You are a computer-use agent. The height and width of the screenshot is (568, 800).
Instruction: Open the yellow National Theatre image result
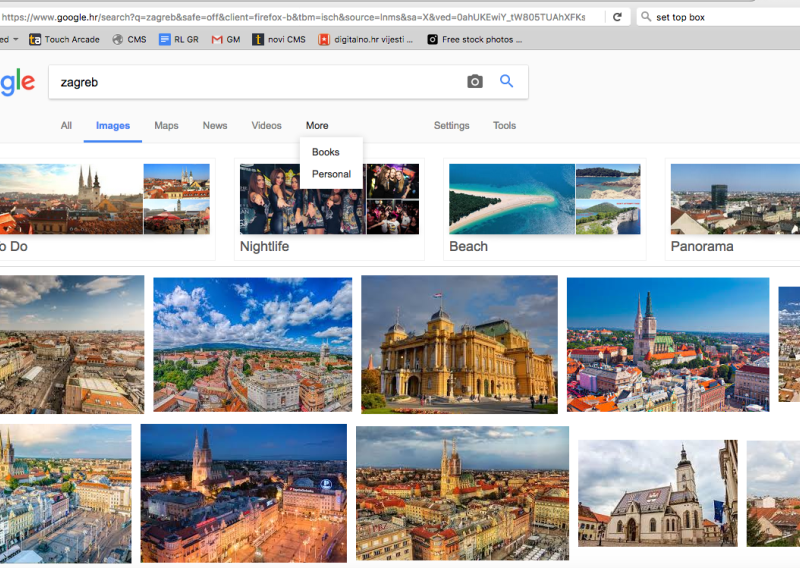(459, 344)
